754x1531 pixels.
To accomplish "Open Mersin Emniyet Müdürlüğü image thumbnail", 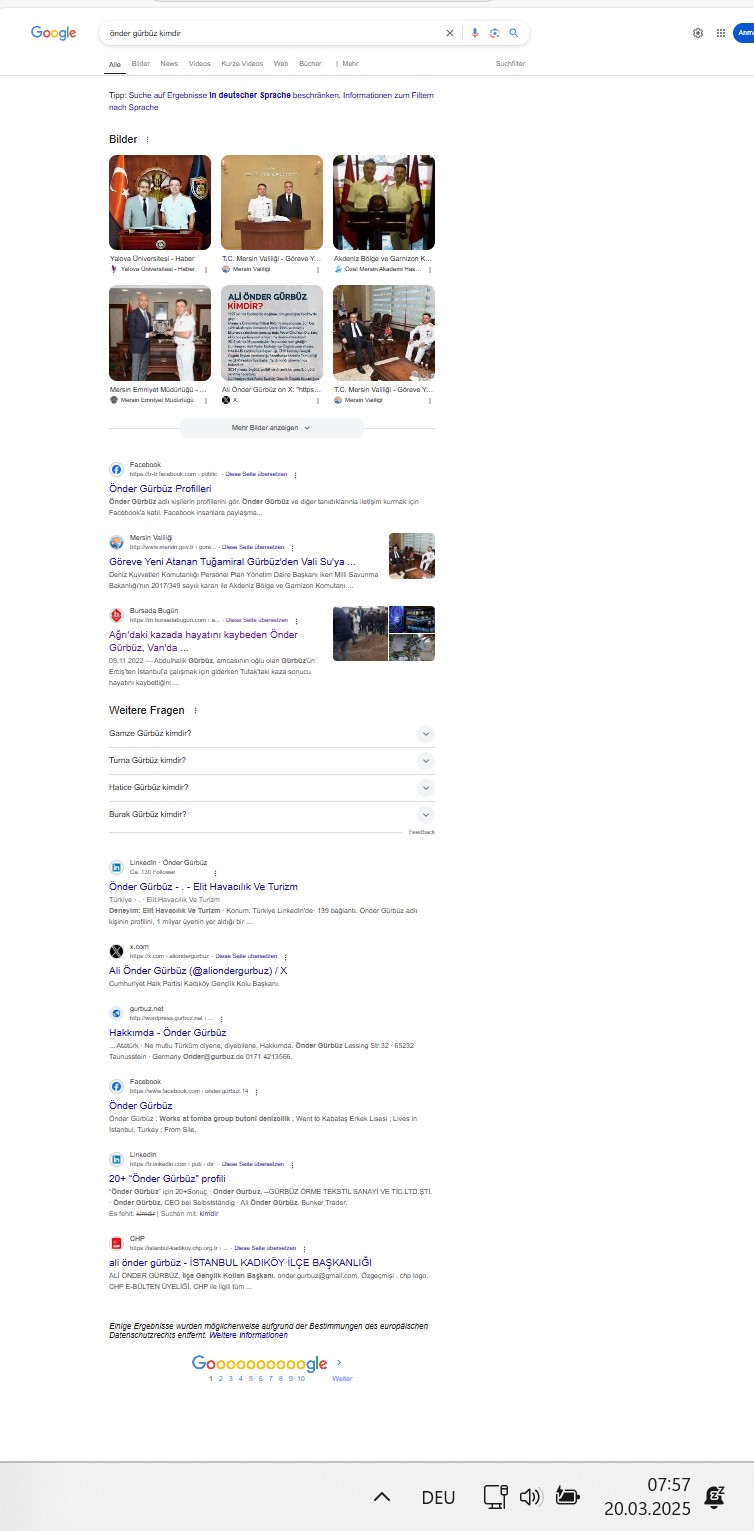I will point(160,333).
